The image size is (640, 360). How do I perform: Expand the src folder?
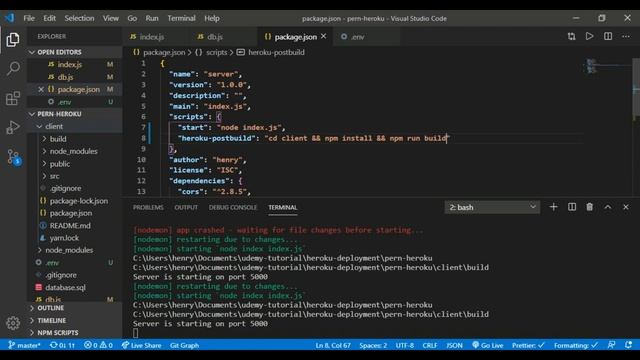pyautogui.click(x=74, y=176)
